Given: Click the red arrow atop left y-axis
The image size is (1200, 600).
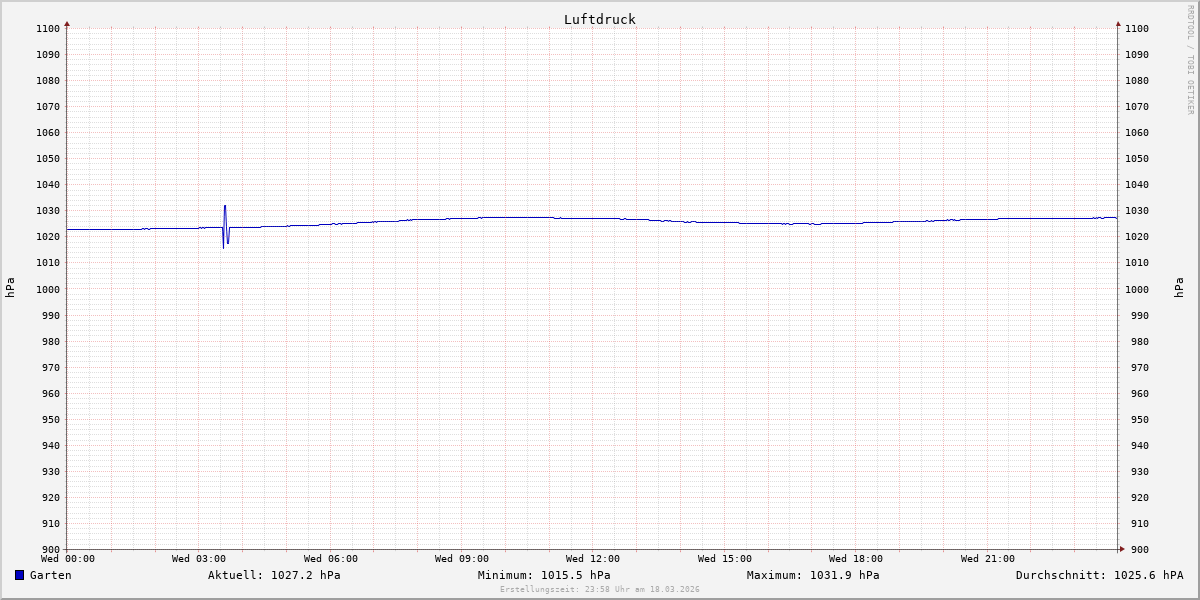Looking at the screenshot, I should coord(67,23).
